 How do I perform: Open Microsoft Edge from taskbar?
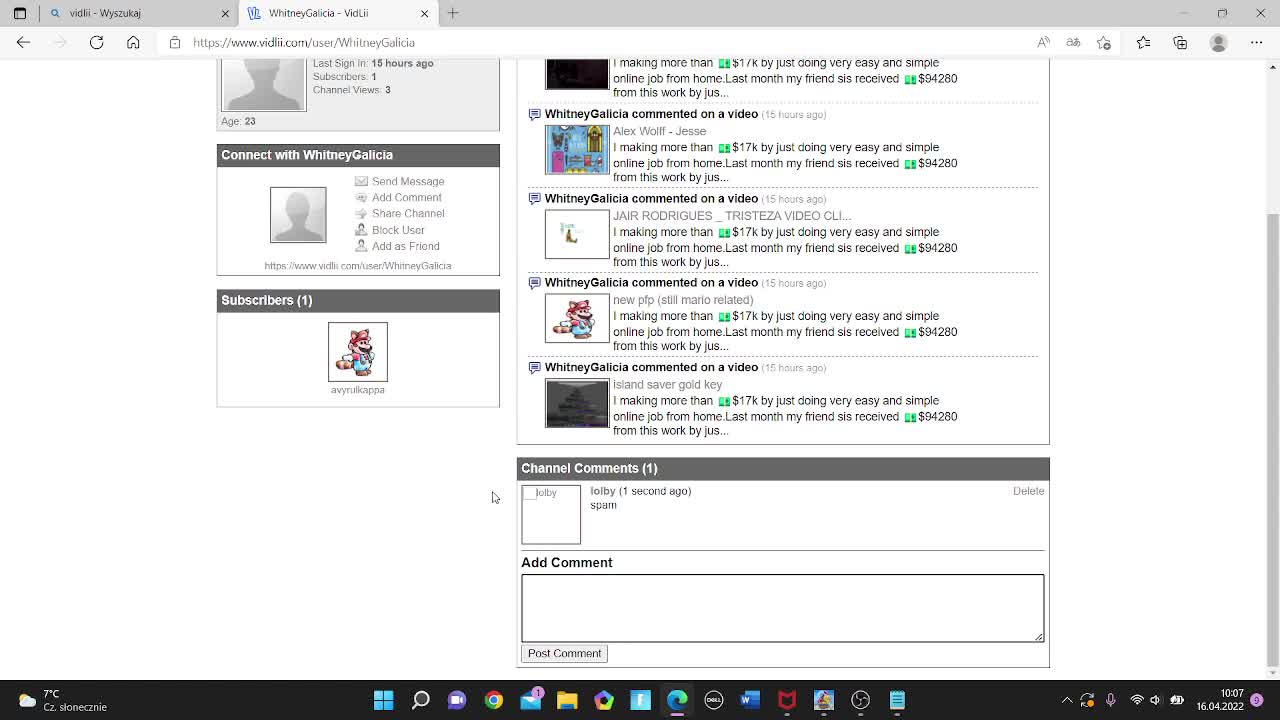click(x=677, y=700)
